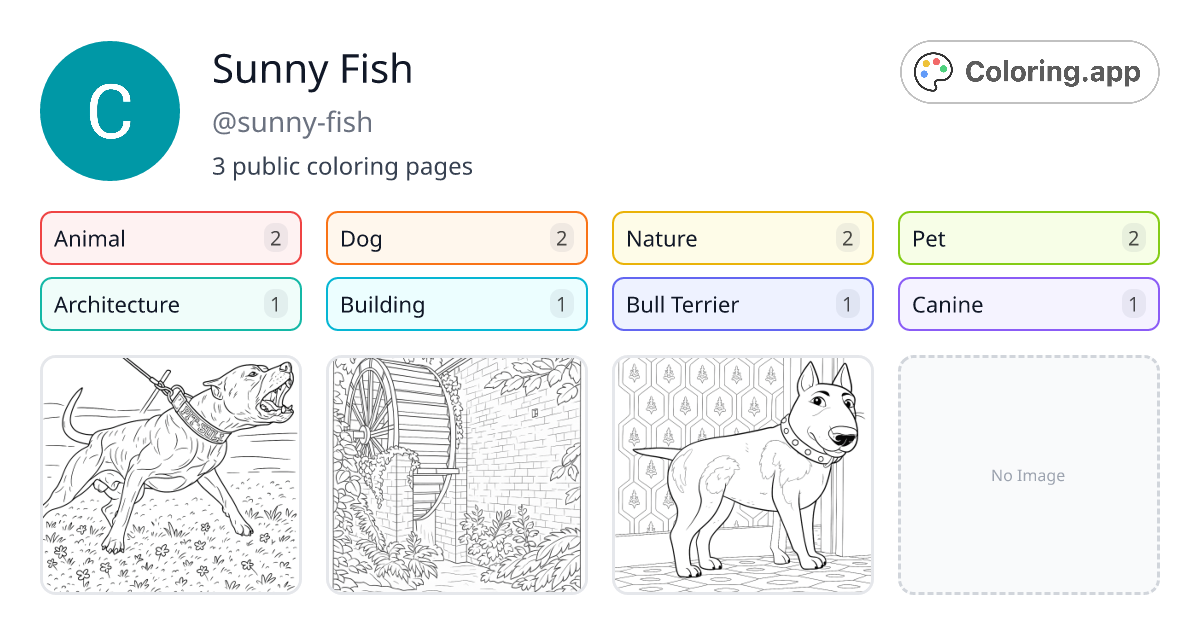The image size is (1200, 630).
Task: Select the Animal category chip
Action: 170,238
